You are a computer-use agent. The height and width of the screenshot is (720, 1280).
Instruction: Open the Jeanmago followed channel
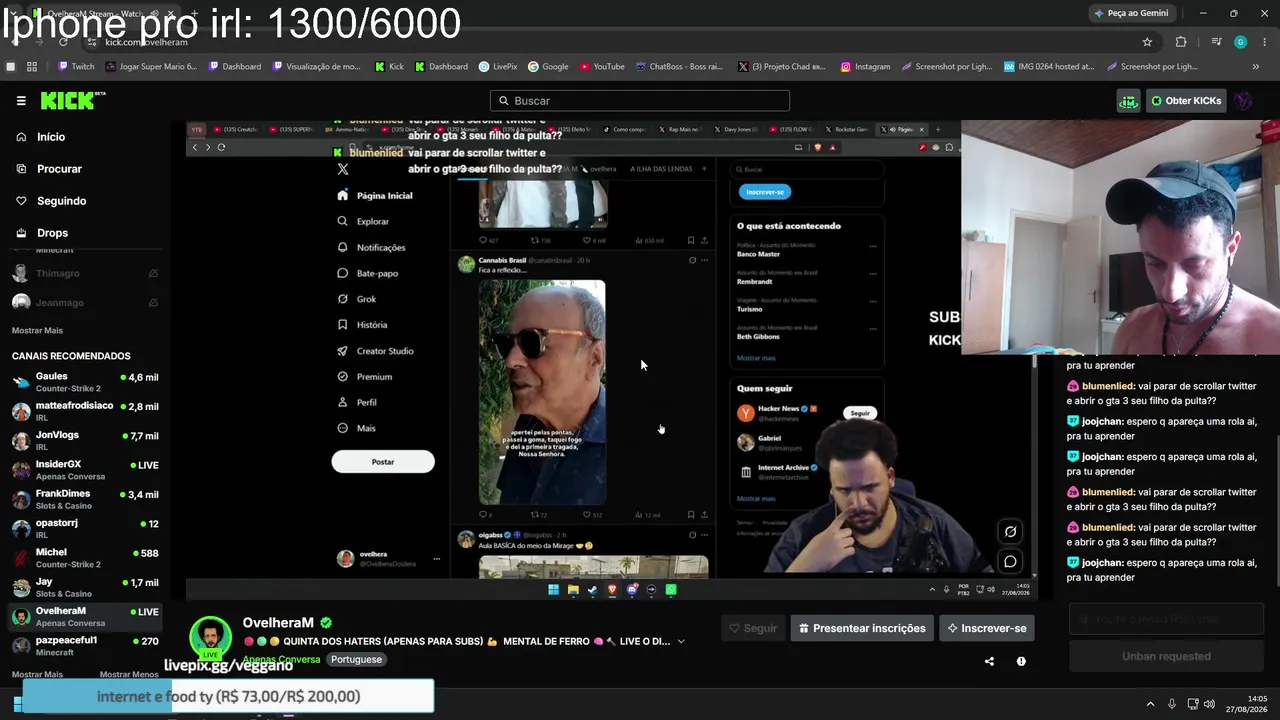[x=85, y=302]
